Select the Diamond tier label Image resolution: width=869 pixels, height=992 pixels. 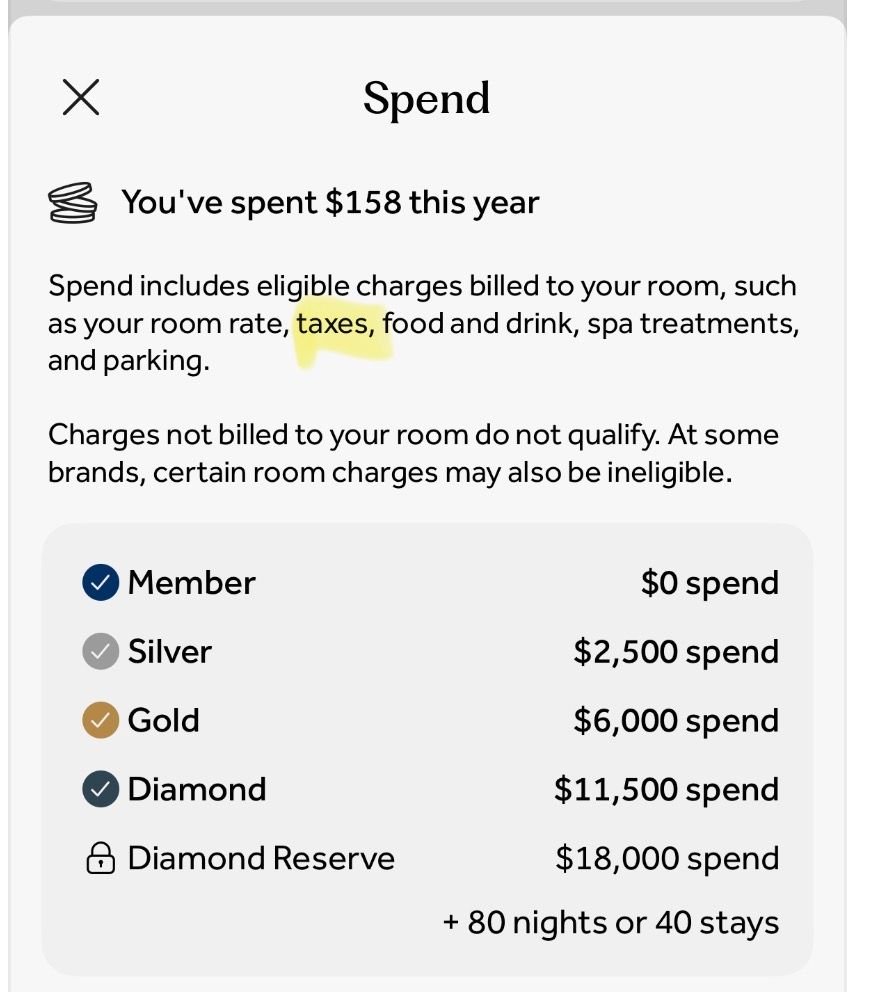point(196,789)
